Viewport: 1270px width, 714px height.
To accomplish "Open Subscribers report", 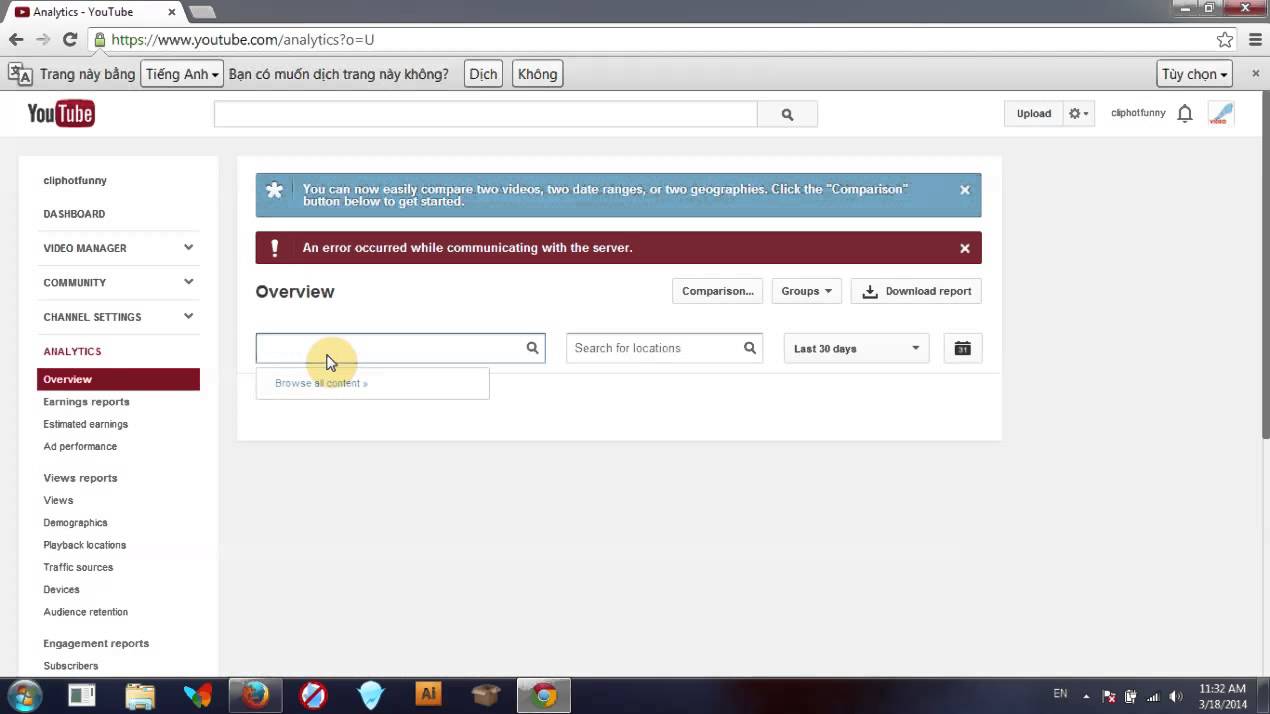I will coord(70,666).
